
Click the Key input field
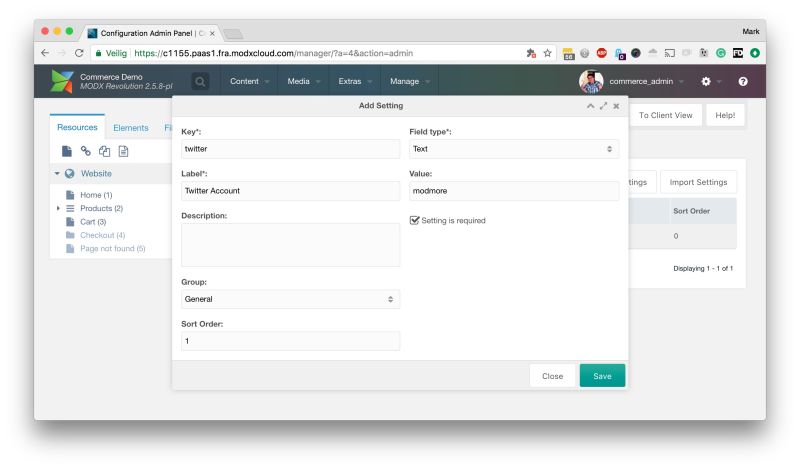pyautogui.click(x=290, y=149)
